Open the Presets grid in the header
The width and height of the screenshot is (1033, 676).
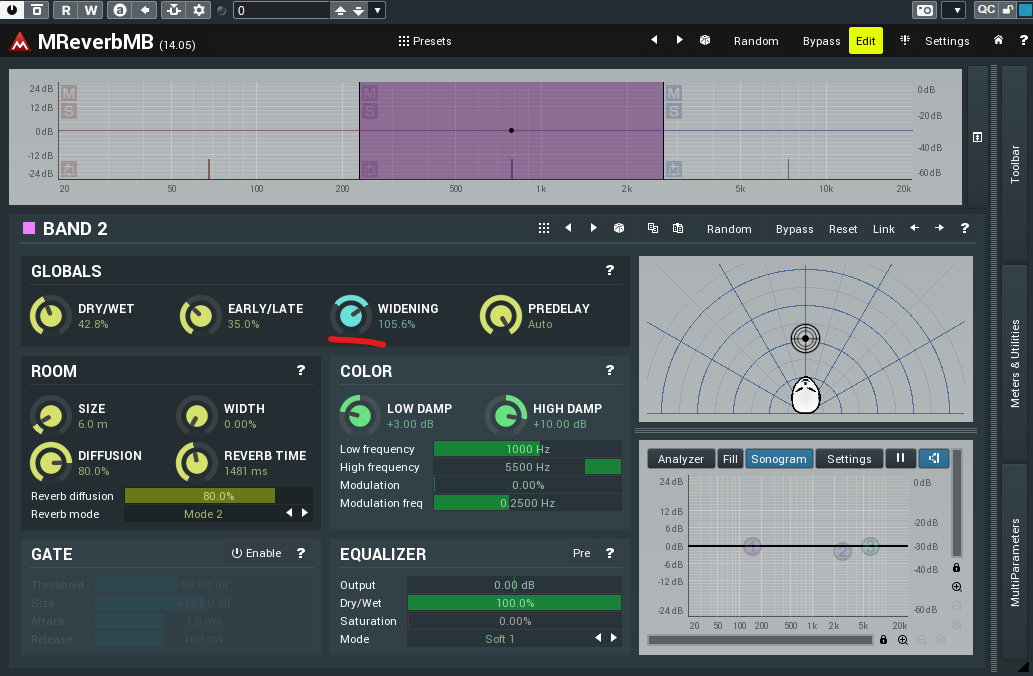[425, 41]
